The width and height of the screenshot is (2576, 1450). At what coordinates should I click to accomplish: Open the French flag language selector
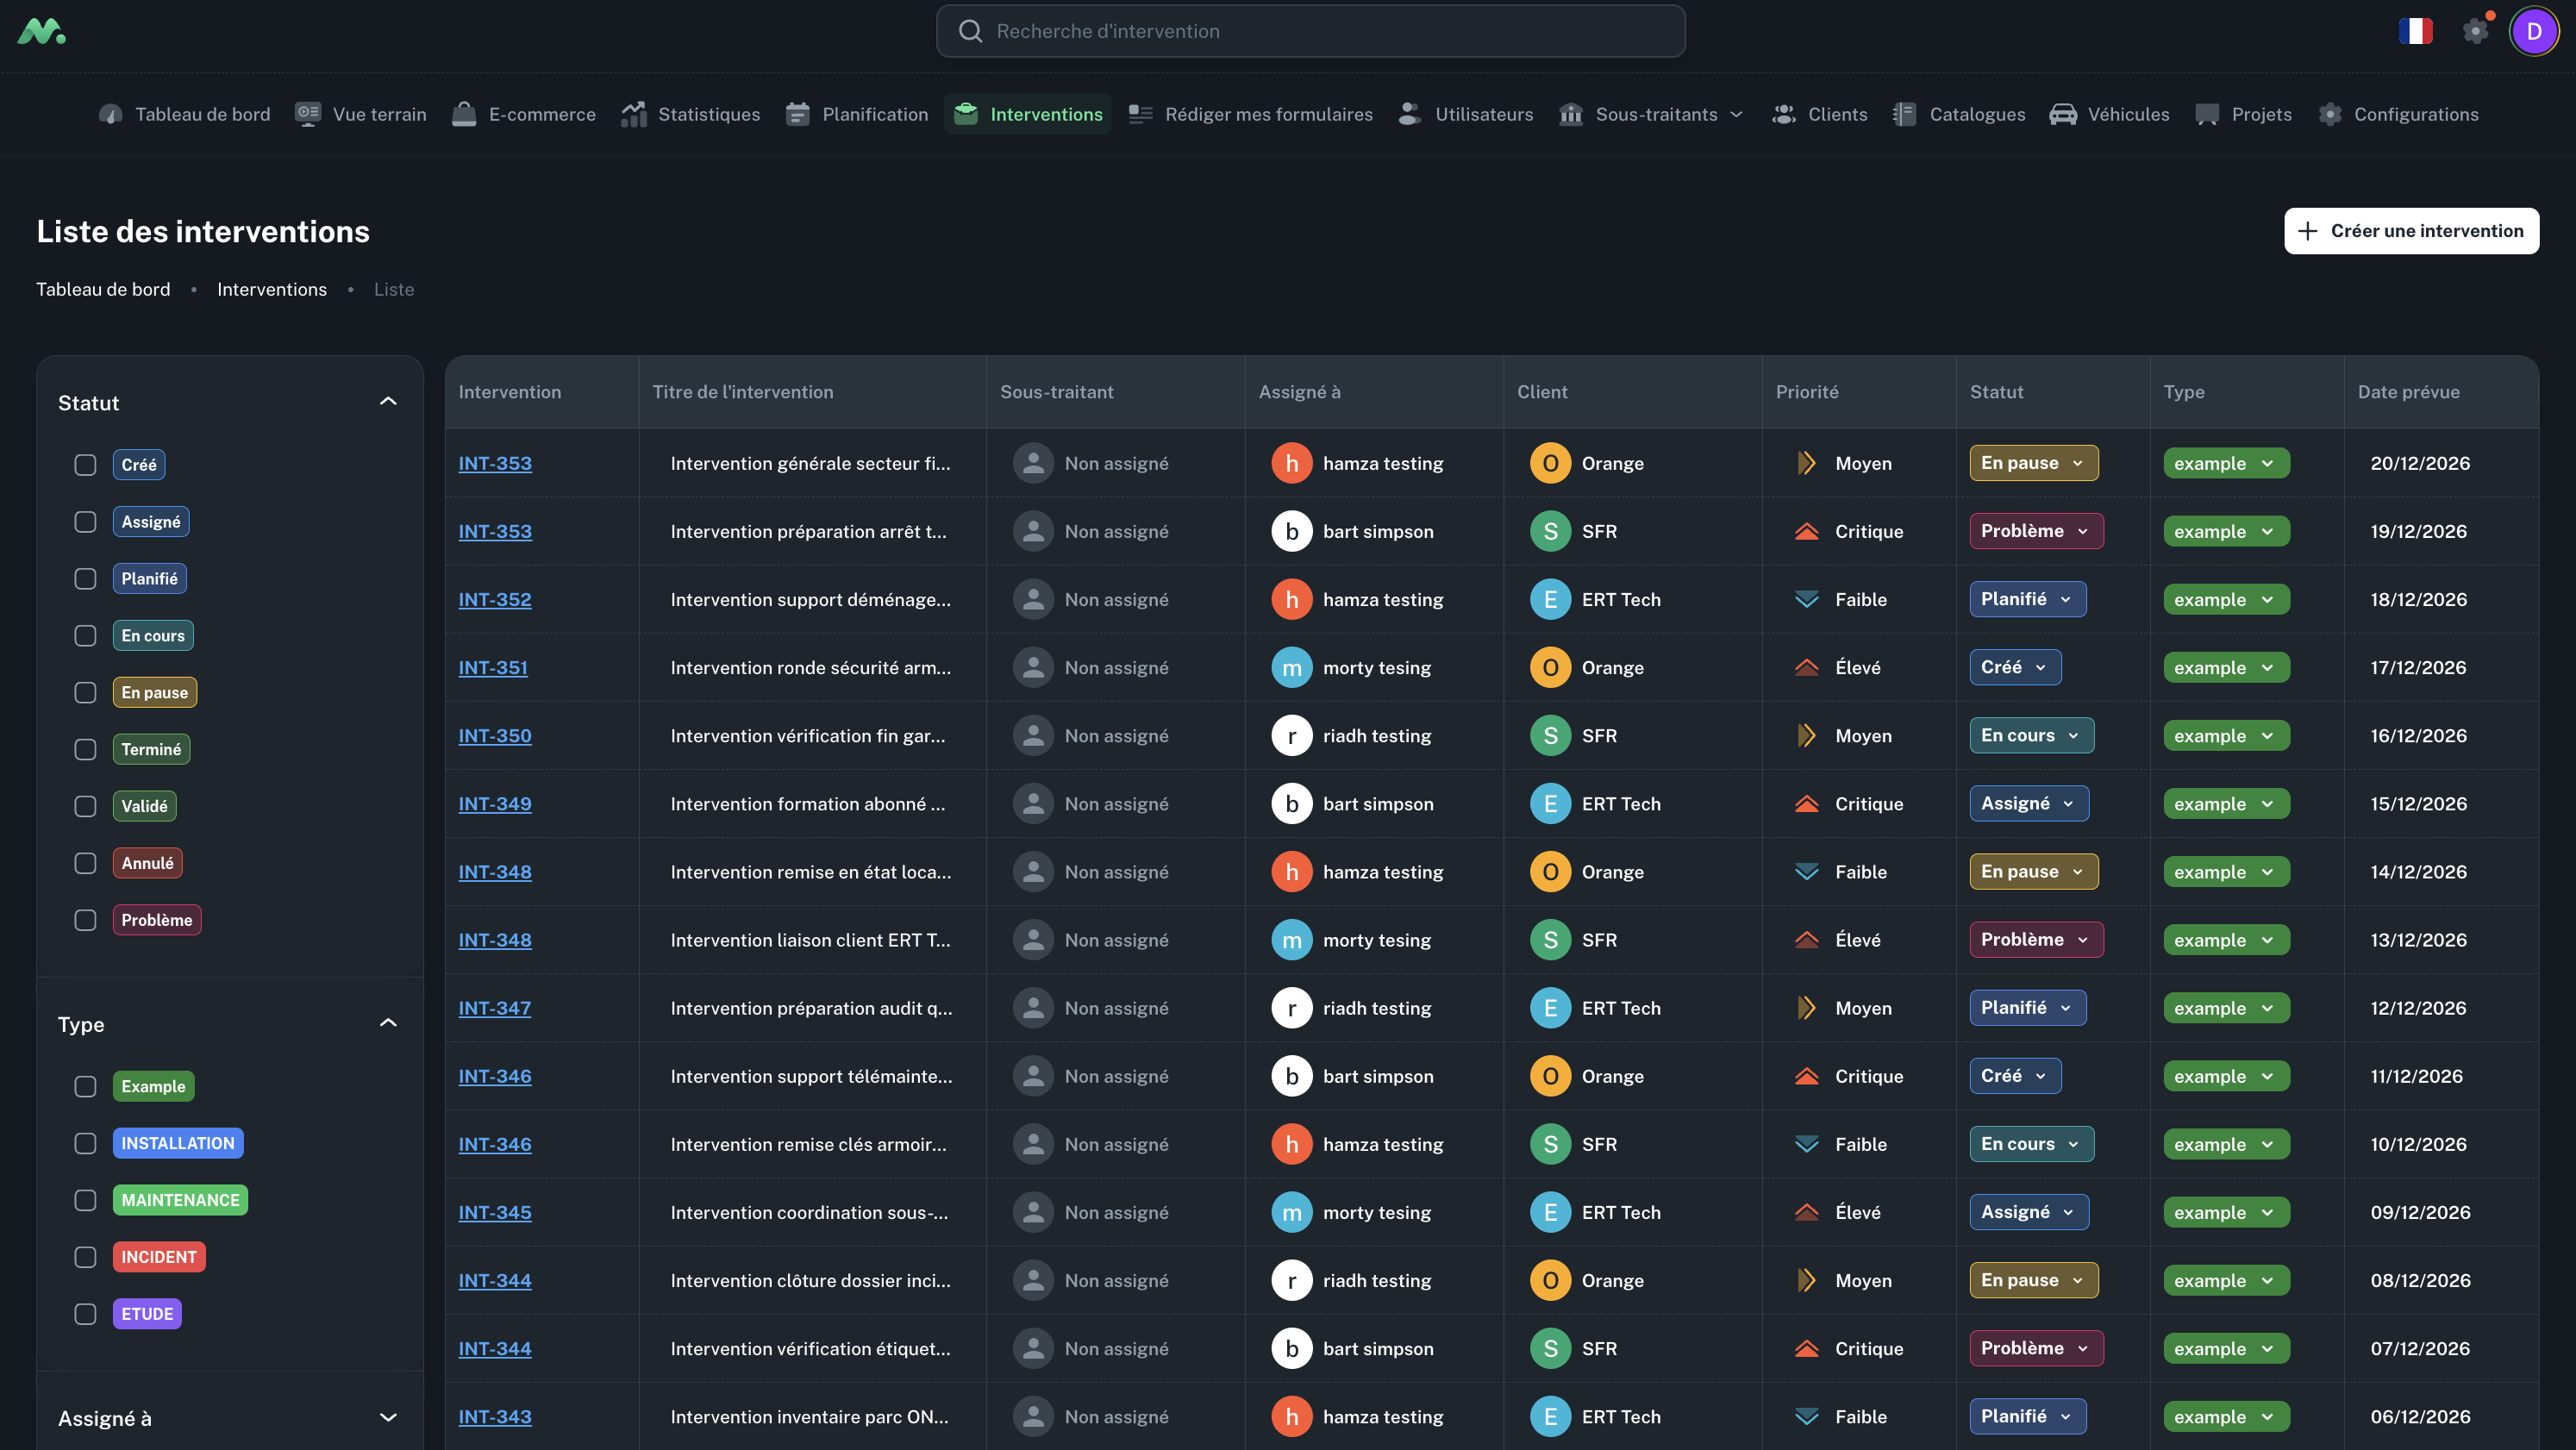pos(2415,31)
